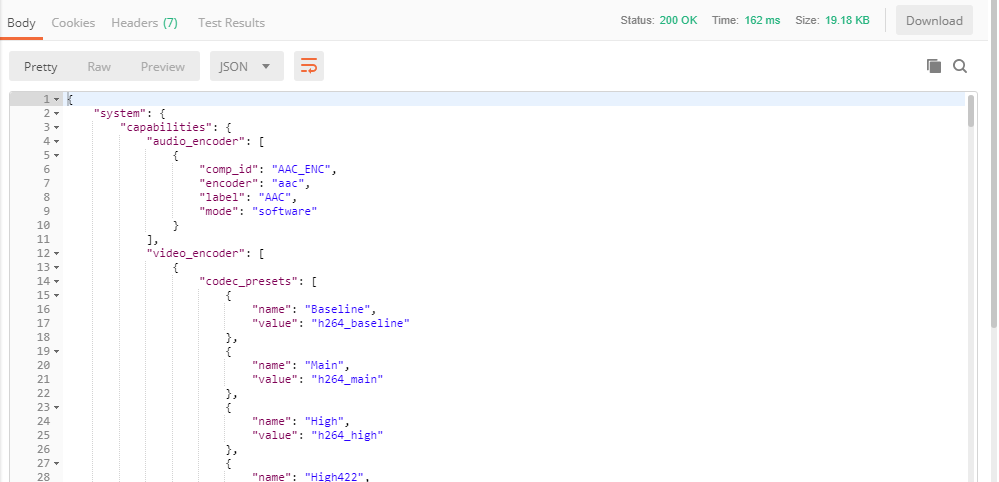Screen dimensions: 999x482
Task: Switch to Preview view mode
Action: [162, 67]
